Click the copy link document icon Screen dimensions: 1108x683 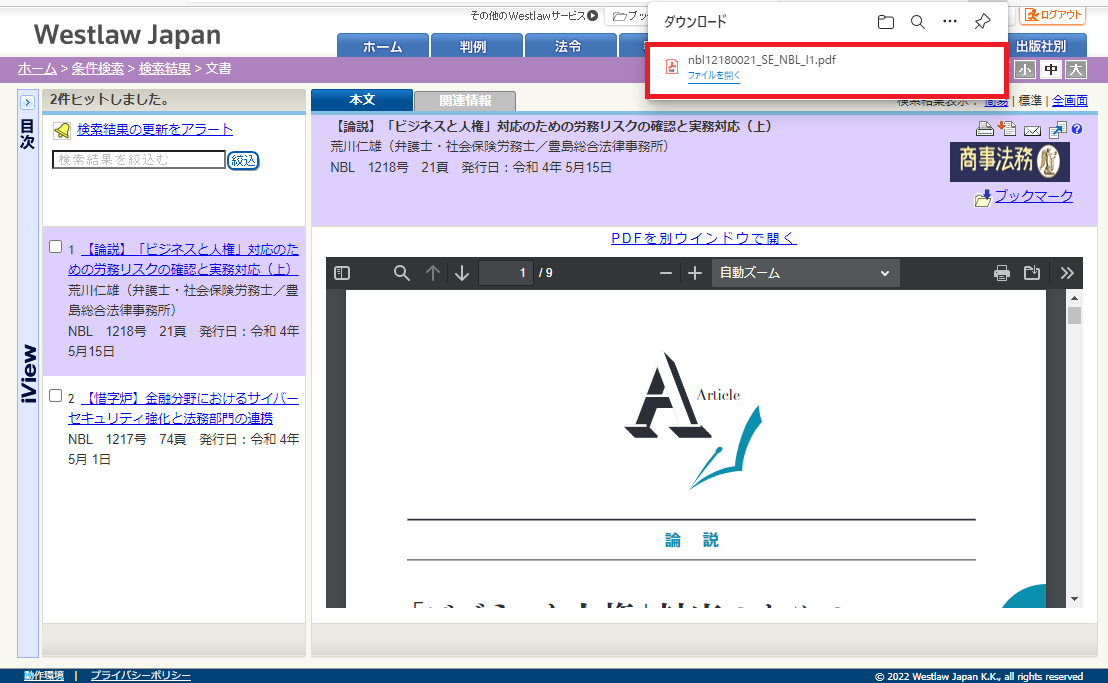[x=1058, y=129]
